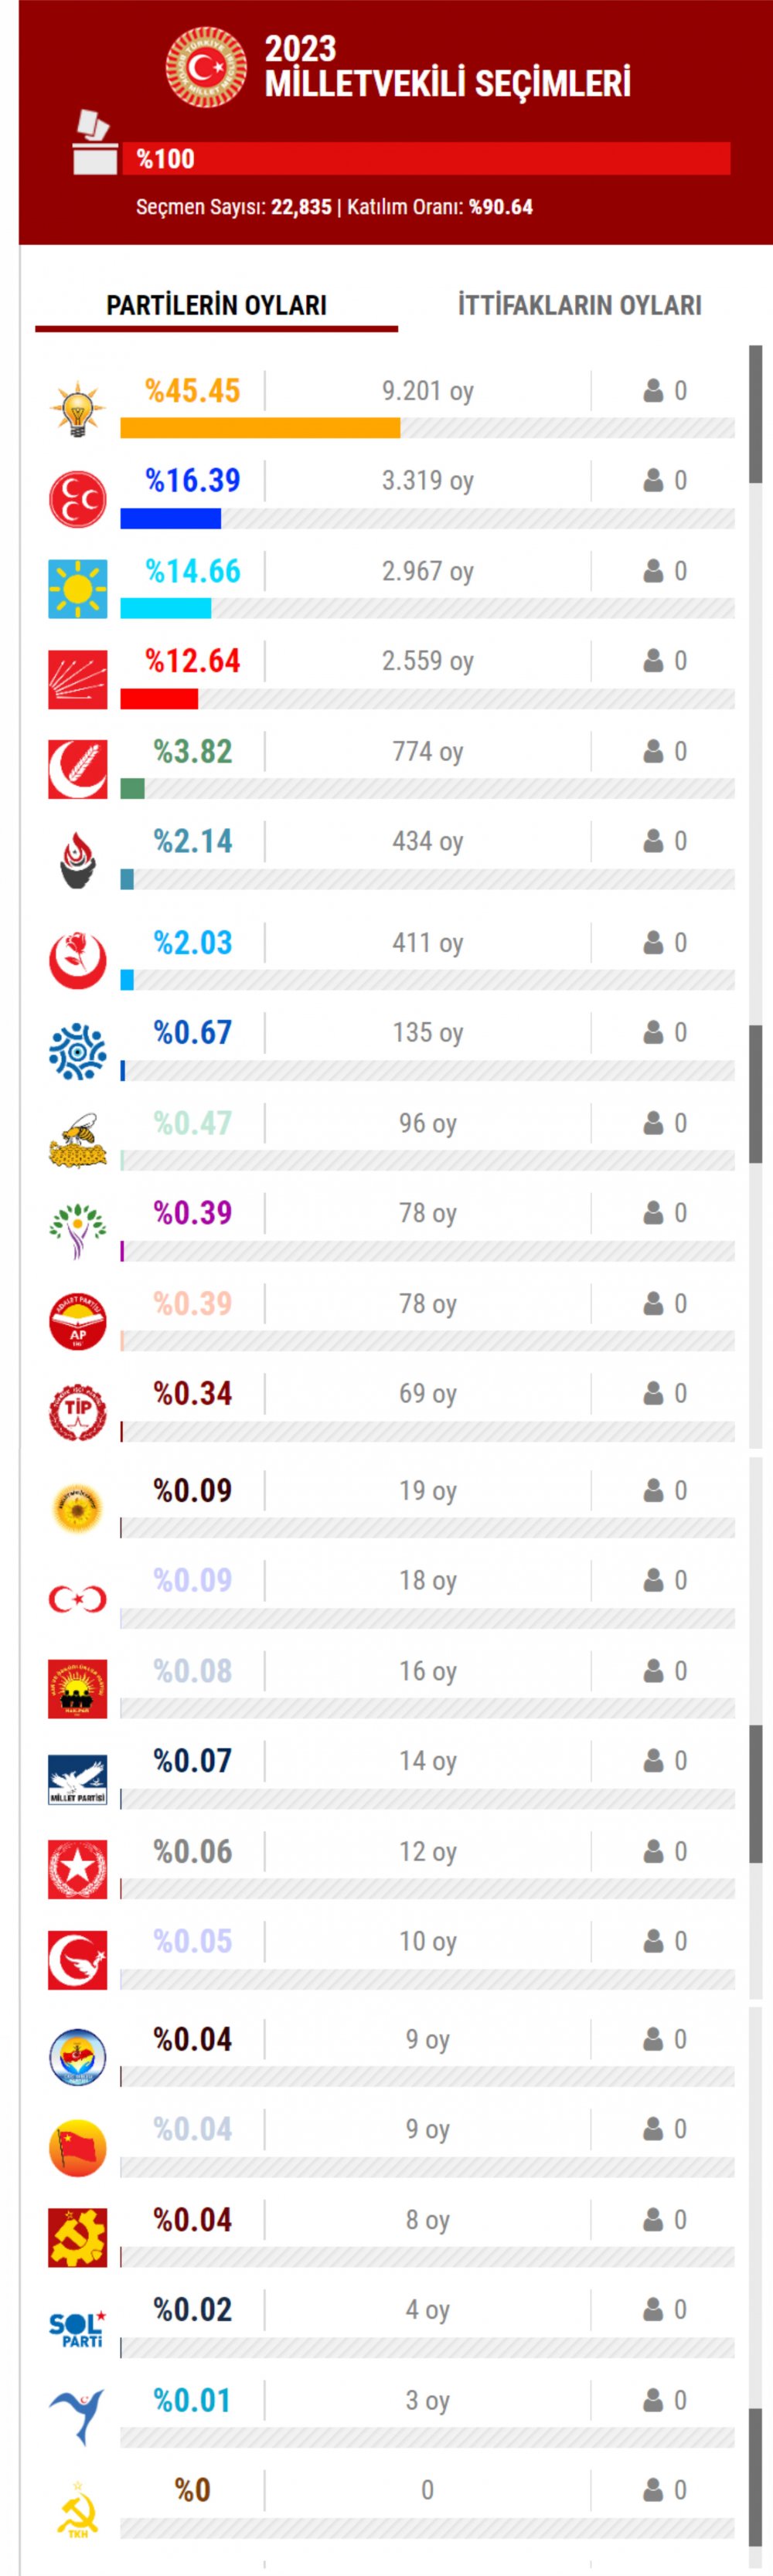773x2576 pixels.
Task: Switch to İTTİFAKLARIN OYLARI tab
Action: pyautogui.click(x=580, y=305)
